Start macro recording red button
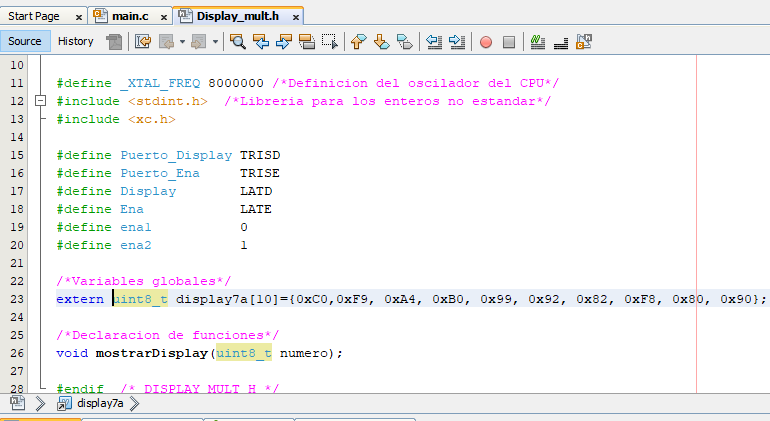 tap(486, 42)
